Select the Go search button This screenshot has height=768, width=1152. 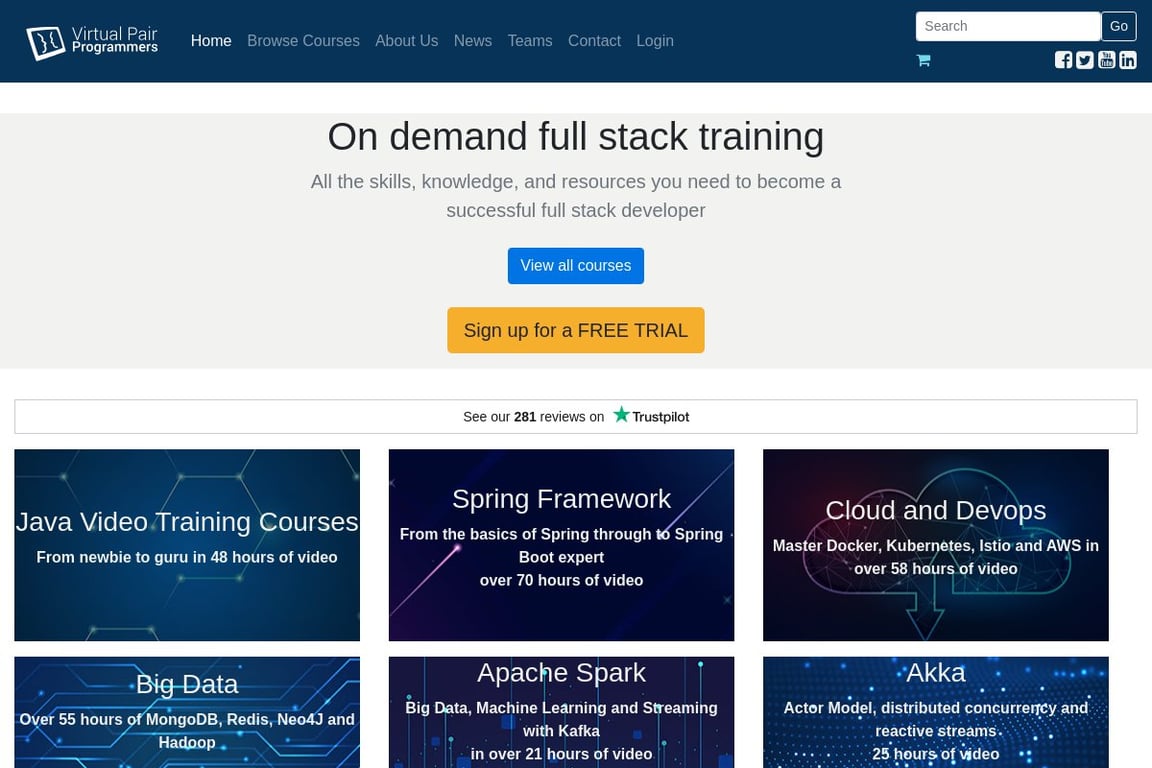click(x=1118, y=26)
